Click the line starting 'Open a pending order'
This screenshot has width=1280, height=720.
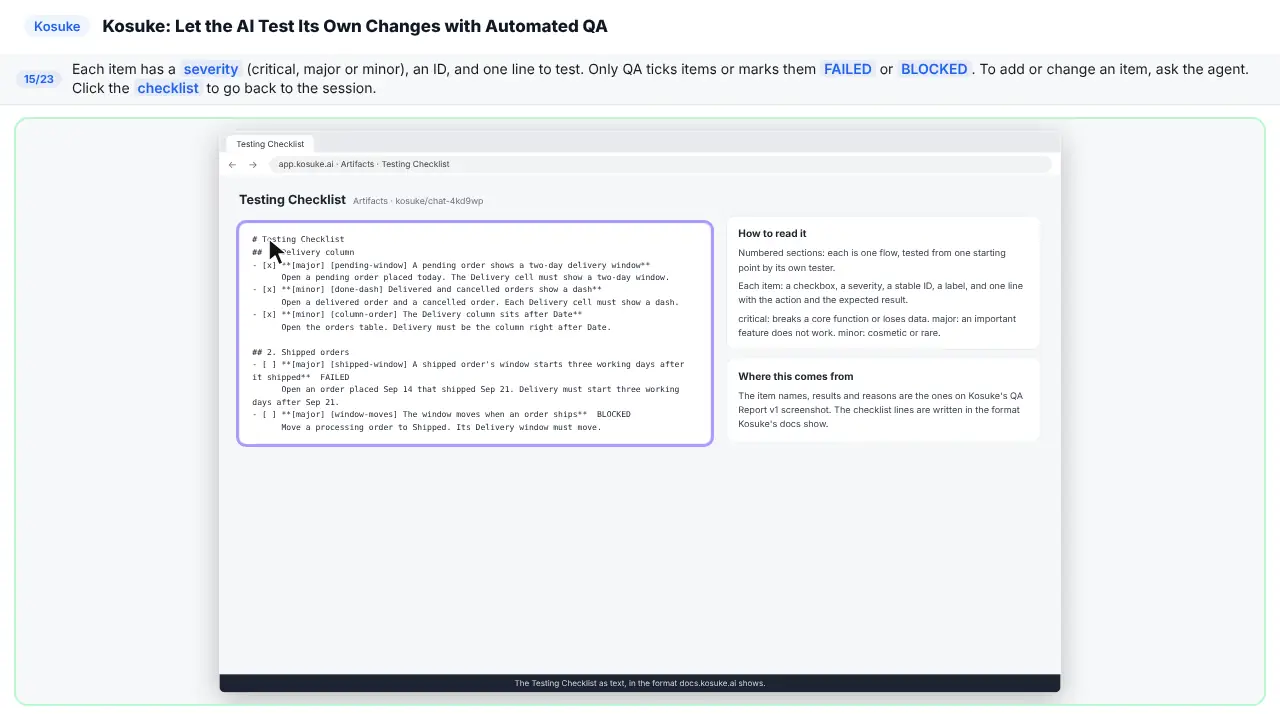[x=475, y=277]
